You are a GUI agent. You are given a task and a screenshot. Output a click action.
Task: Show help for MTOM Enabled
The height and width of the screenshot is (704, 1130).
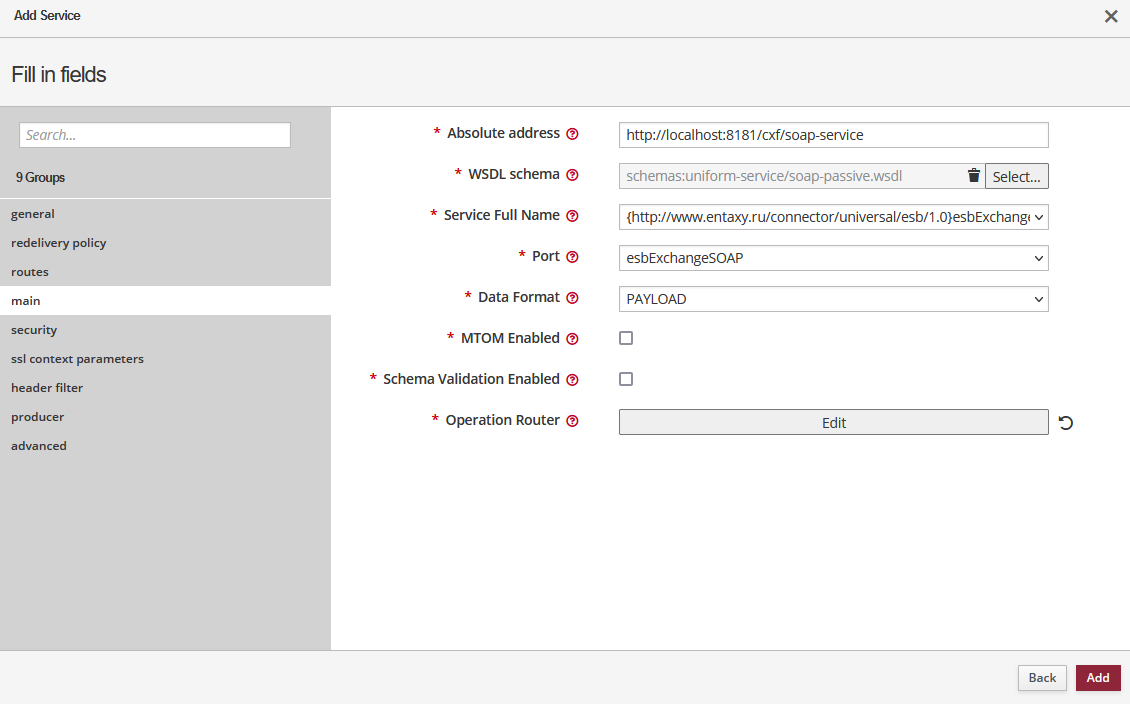(572, 339)
